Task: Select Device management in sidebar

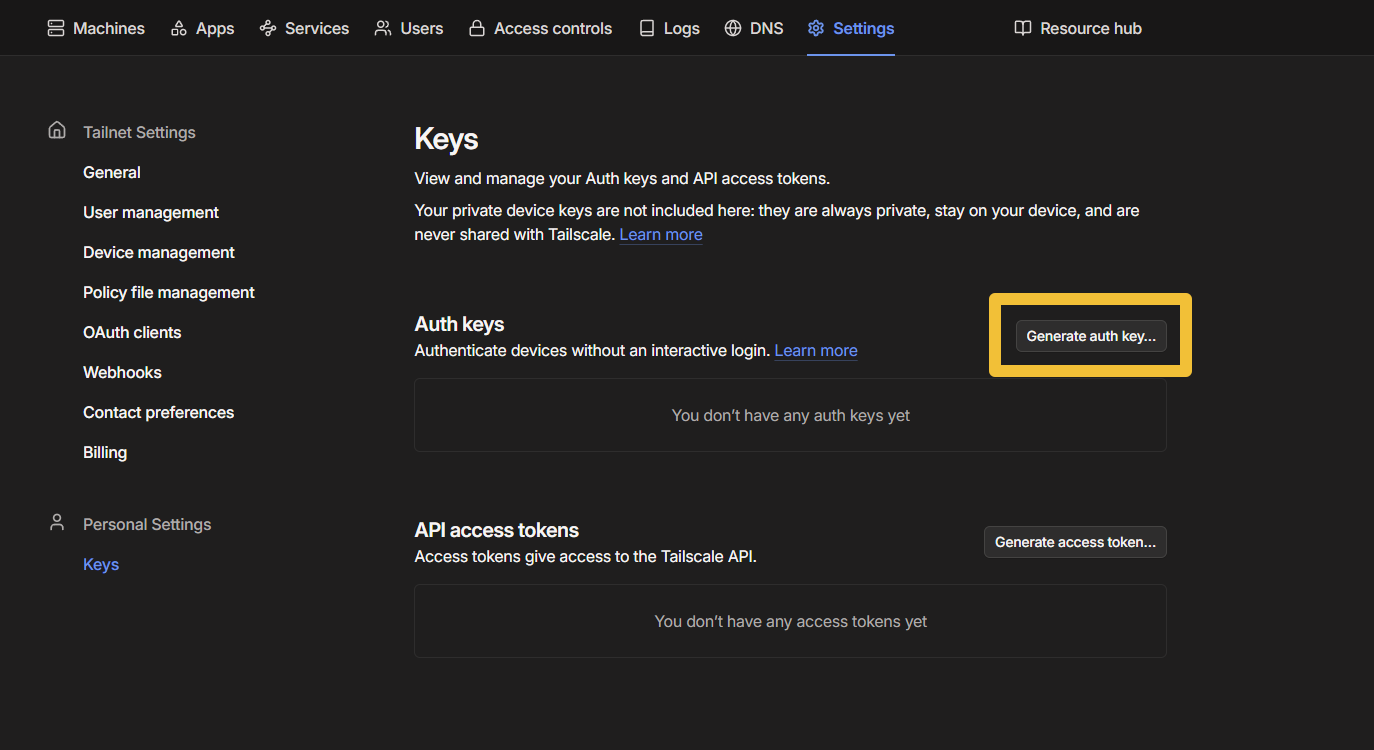Action: click(x=159, y=252)
